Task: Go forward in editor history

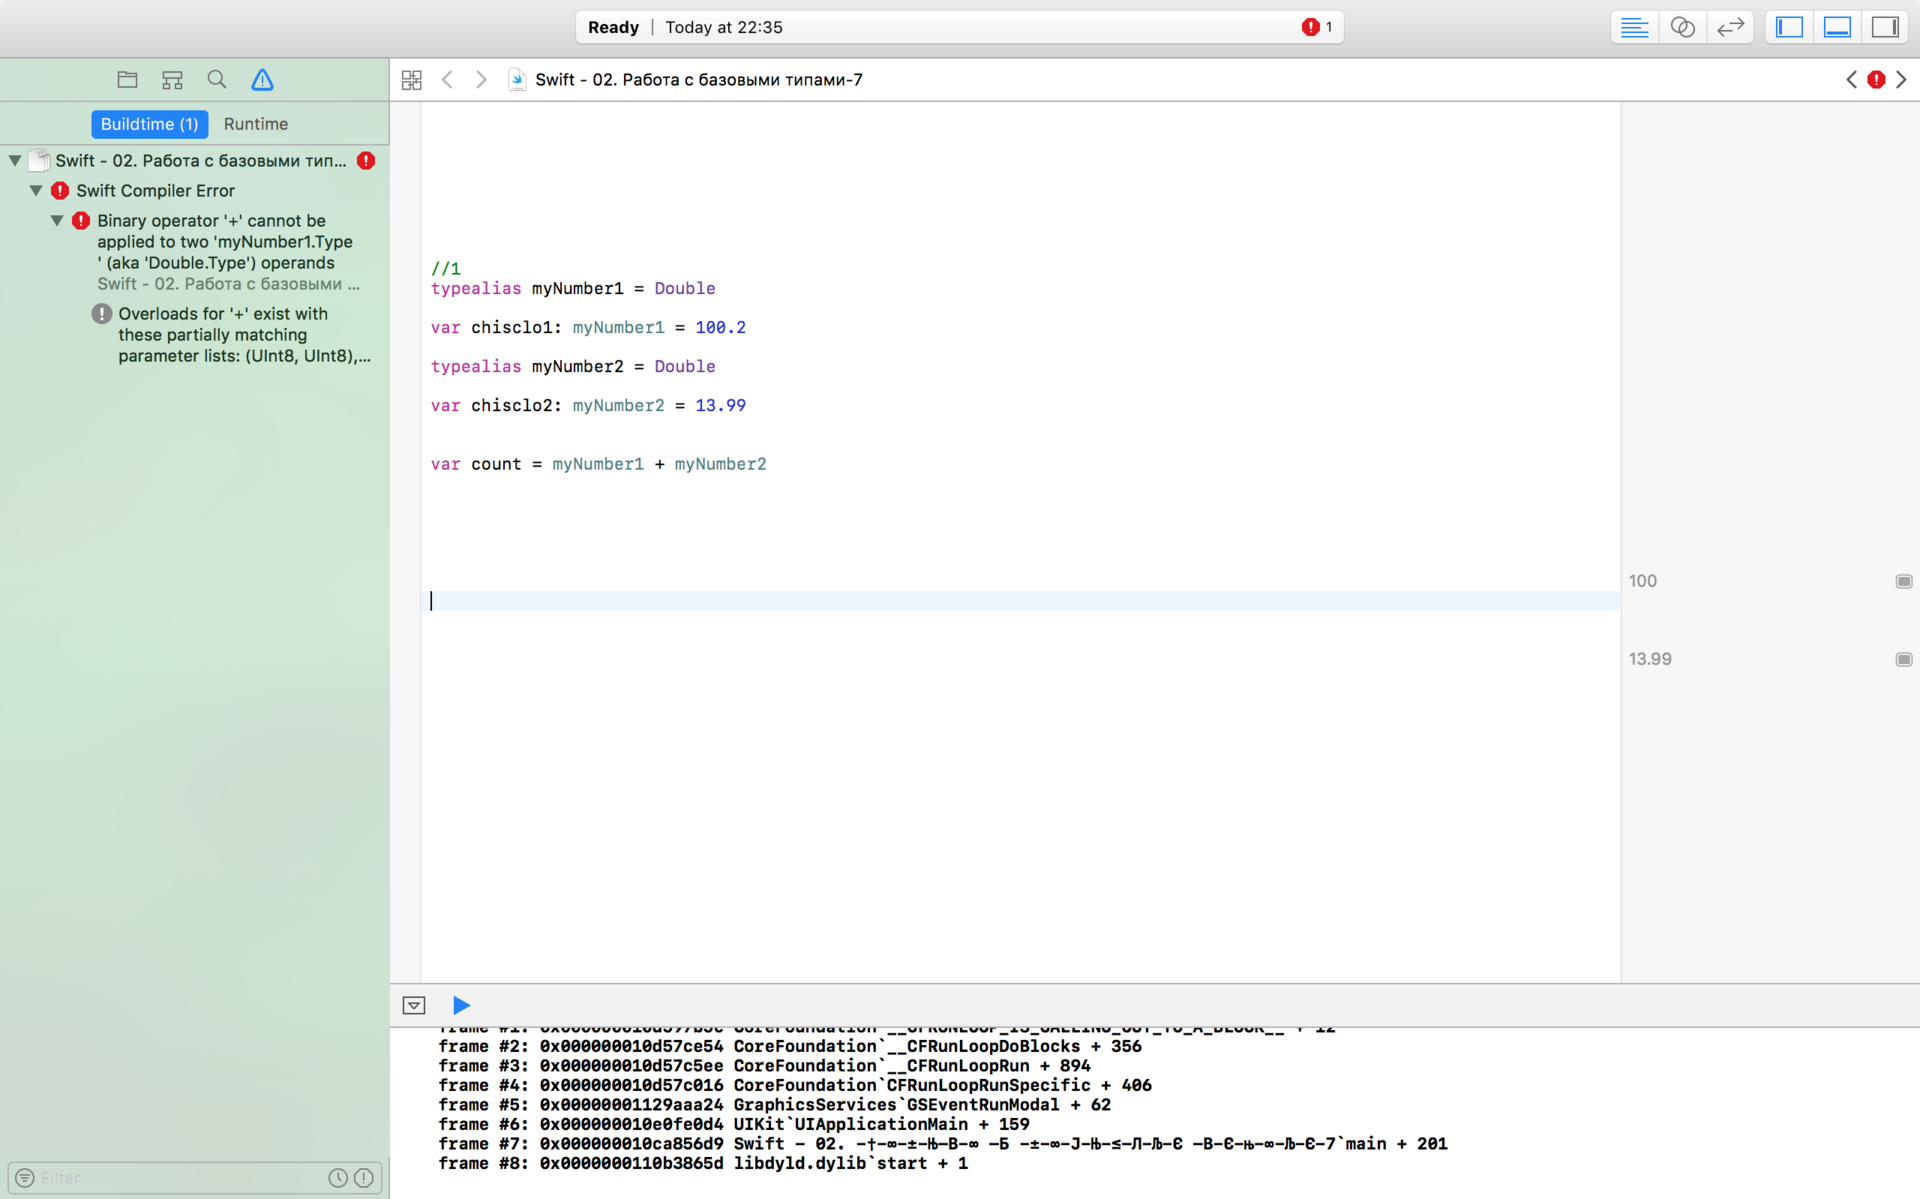Action: (x=481, y=80)
